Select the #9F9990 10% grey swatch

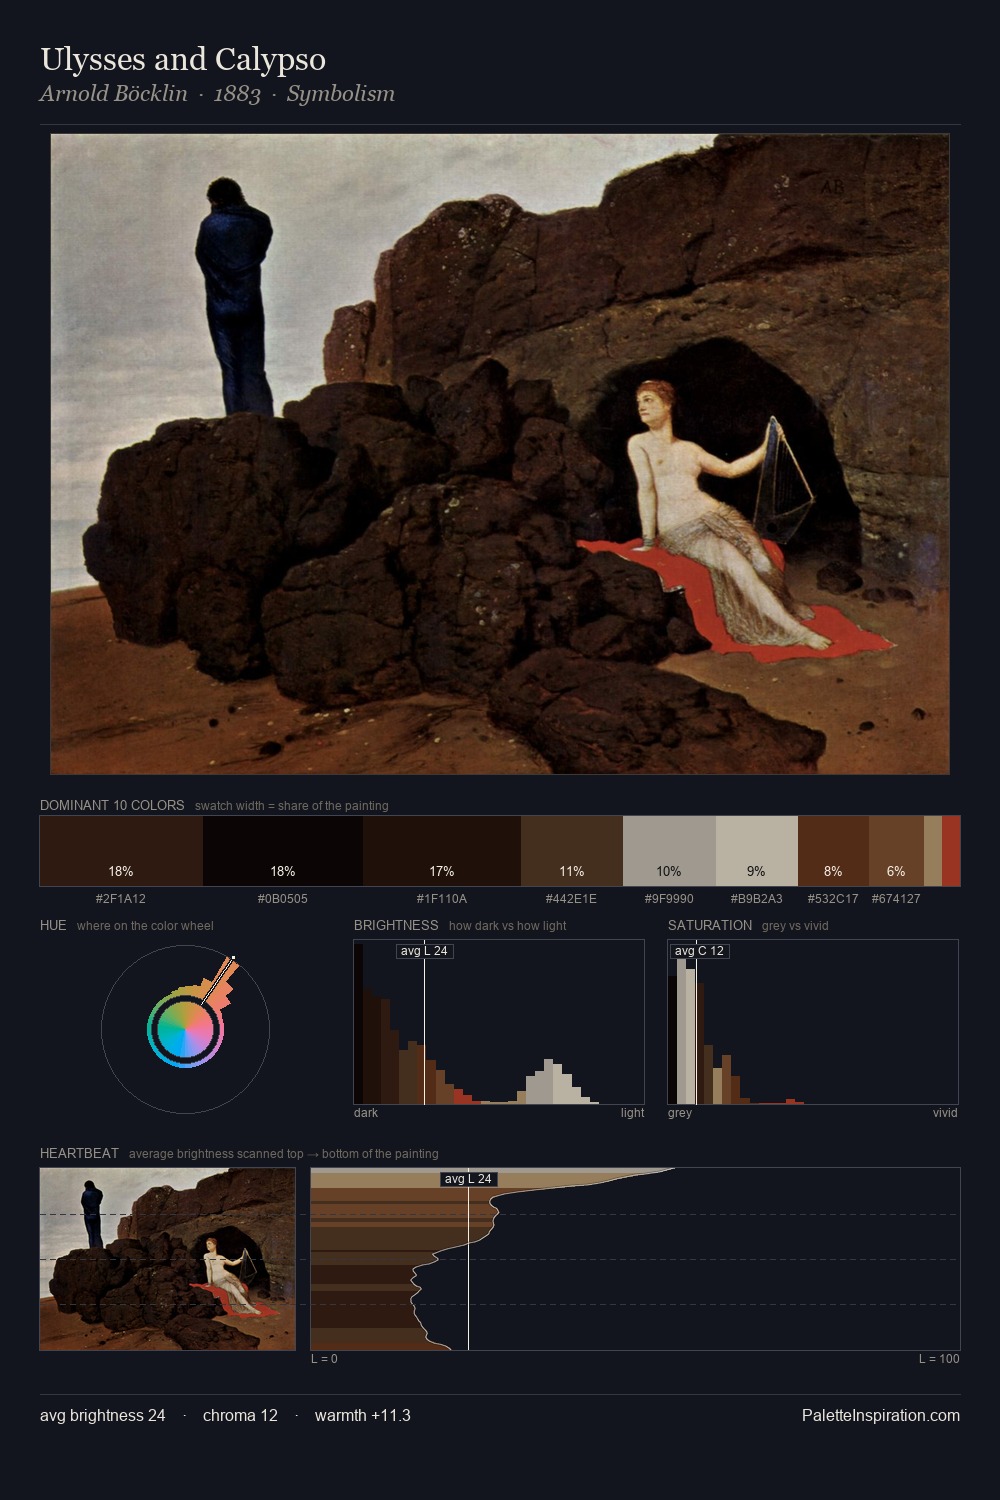tap(669, 851)
